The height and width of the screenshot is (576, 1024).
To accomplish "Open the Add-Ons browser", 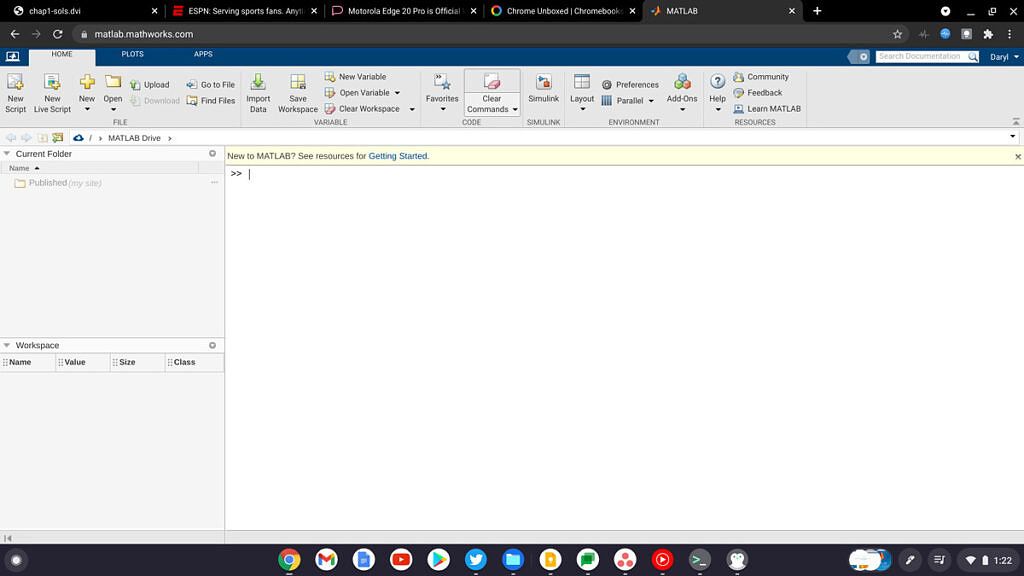I will (682, 90).
